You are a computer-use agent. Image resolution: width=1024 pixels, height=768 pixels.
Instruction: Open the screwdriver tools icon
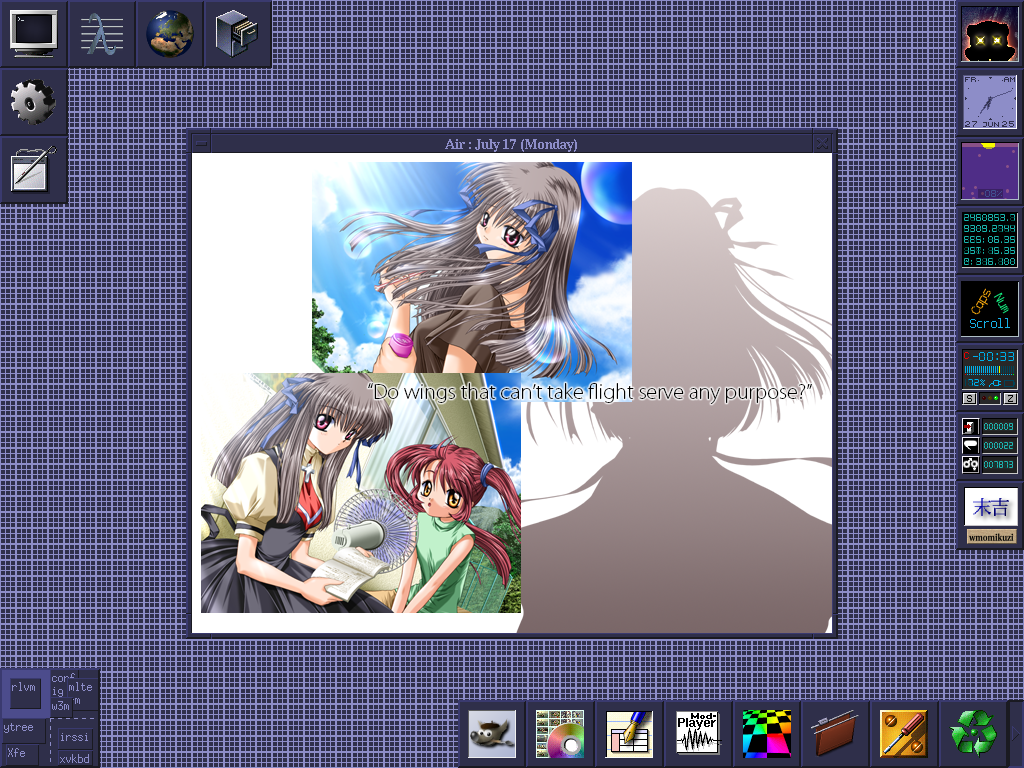[903, 734]
